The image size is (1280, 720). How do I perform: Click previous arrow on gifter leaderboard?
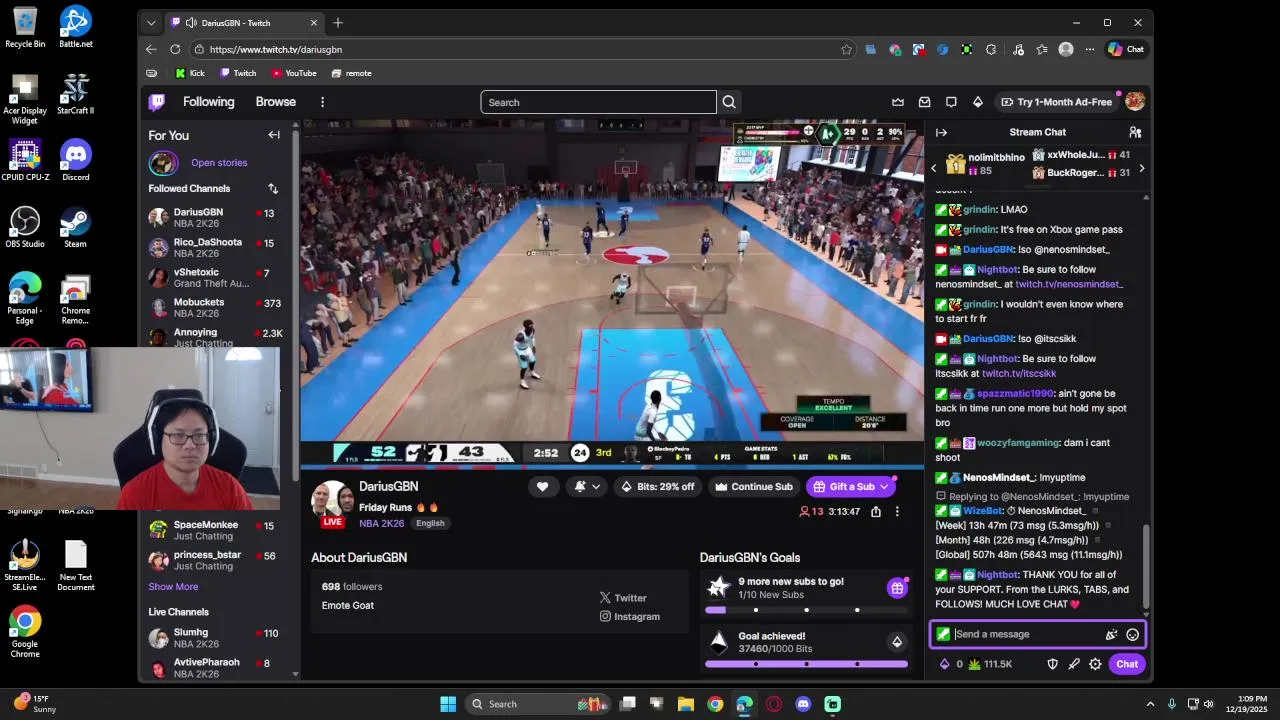click(x=934, y=169)
